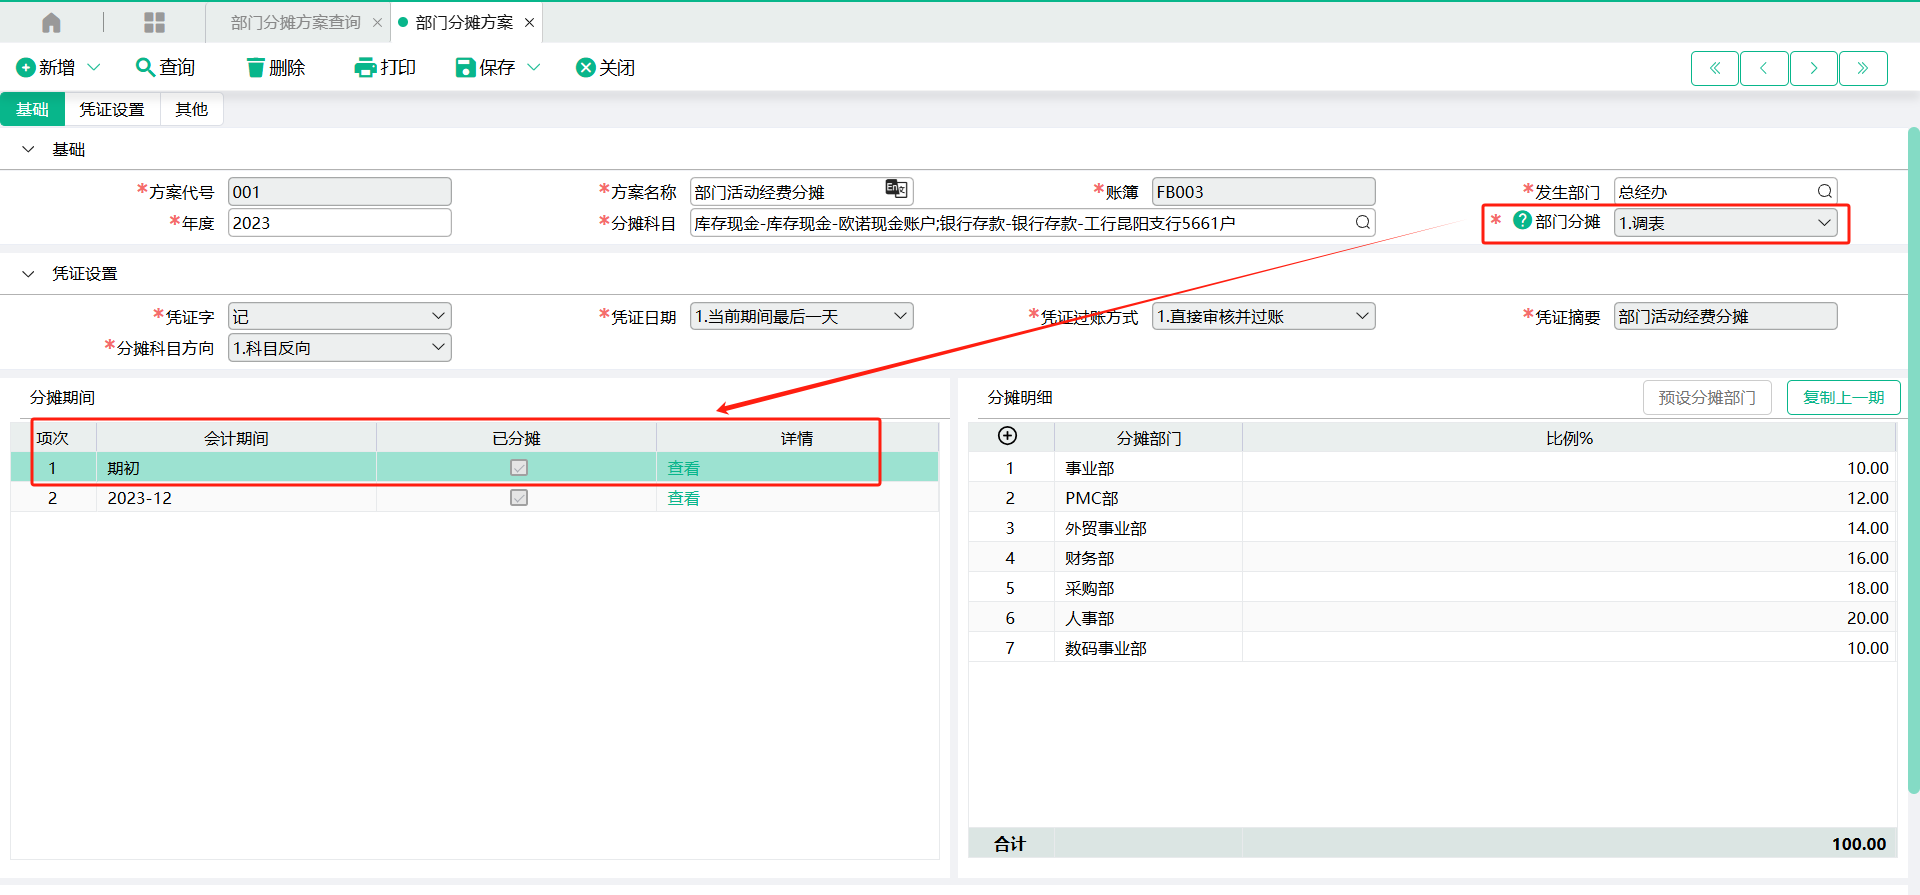Expand the 新增 dropdown arrow

click(x=94, y=67)
